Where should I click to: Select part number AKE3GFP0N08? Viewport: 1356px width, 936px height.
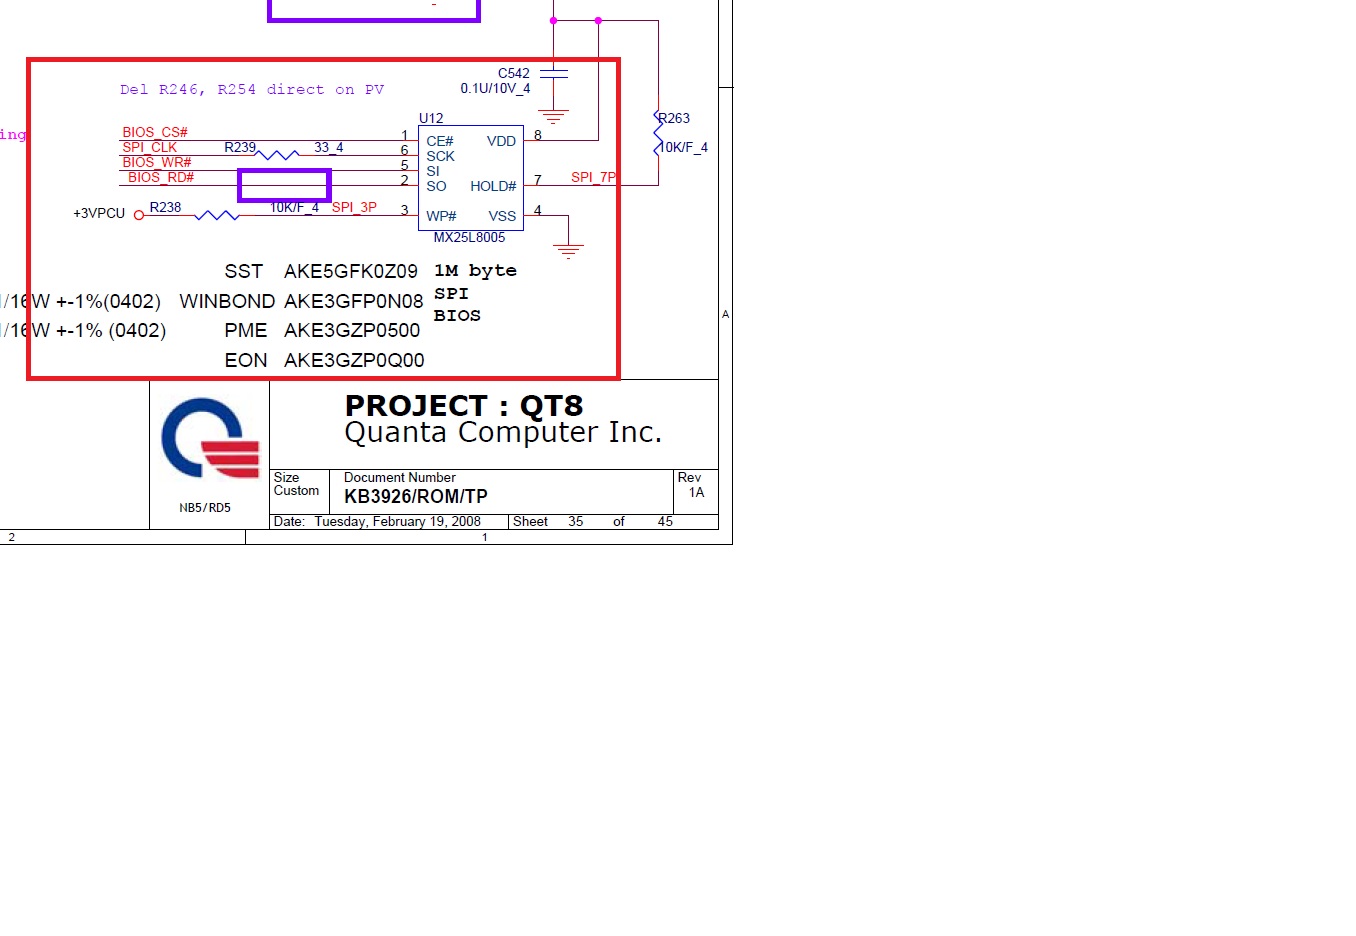pos(354,301)
